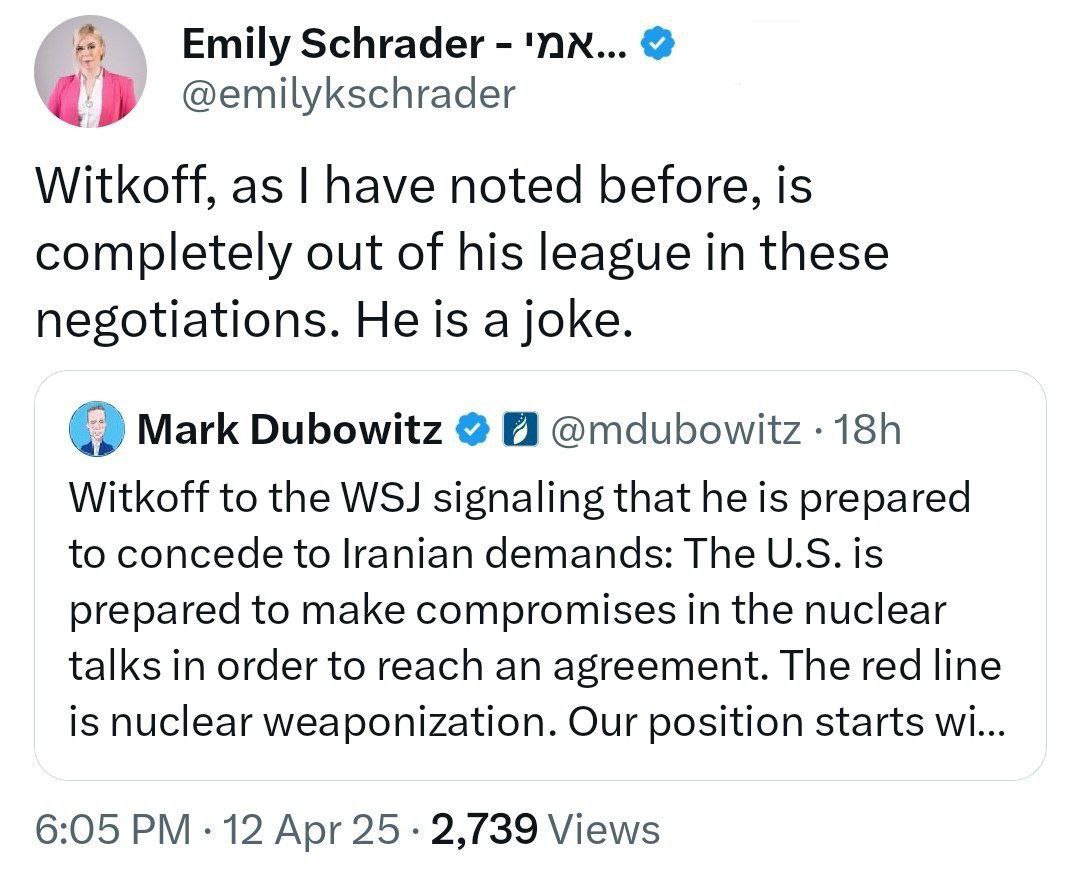Click the 18h timestamp on quoted tweet
Image resolution: width=1080 pixels, height=874 pixels.
pyautogui.click(x=866, y=430)
